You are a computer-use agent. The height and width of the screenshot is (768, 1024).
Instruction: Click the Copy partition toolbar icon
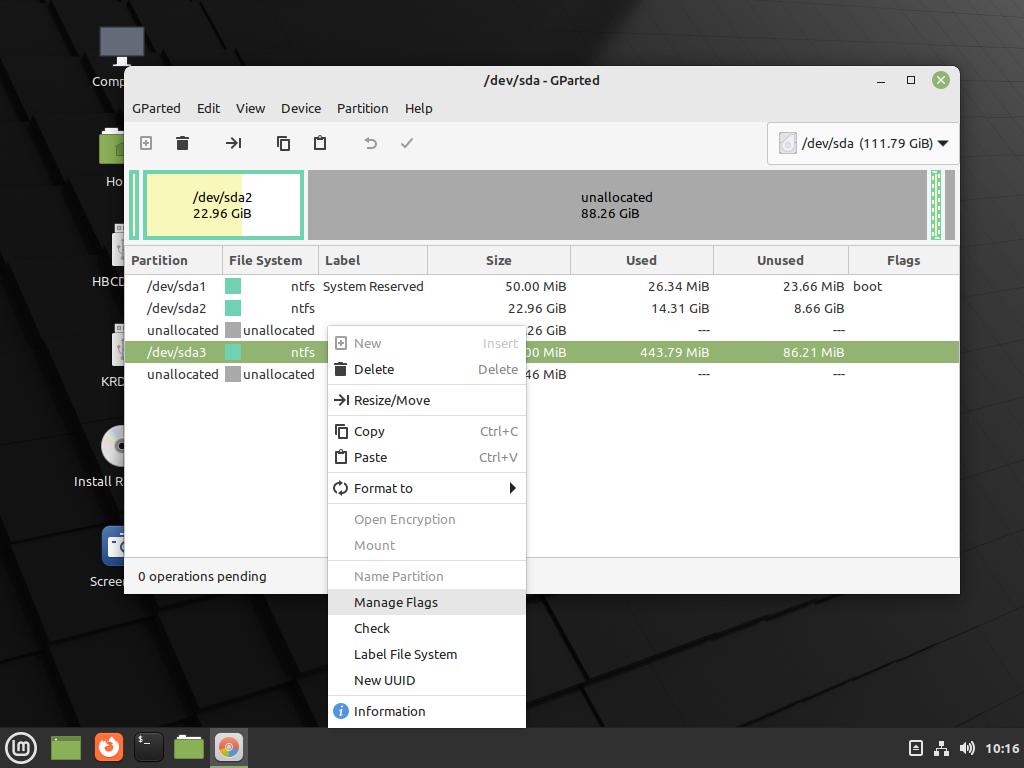(283, 143)
